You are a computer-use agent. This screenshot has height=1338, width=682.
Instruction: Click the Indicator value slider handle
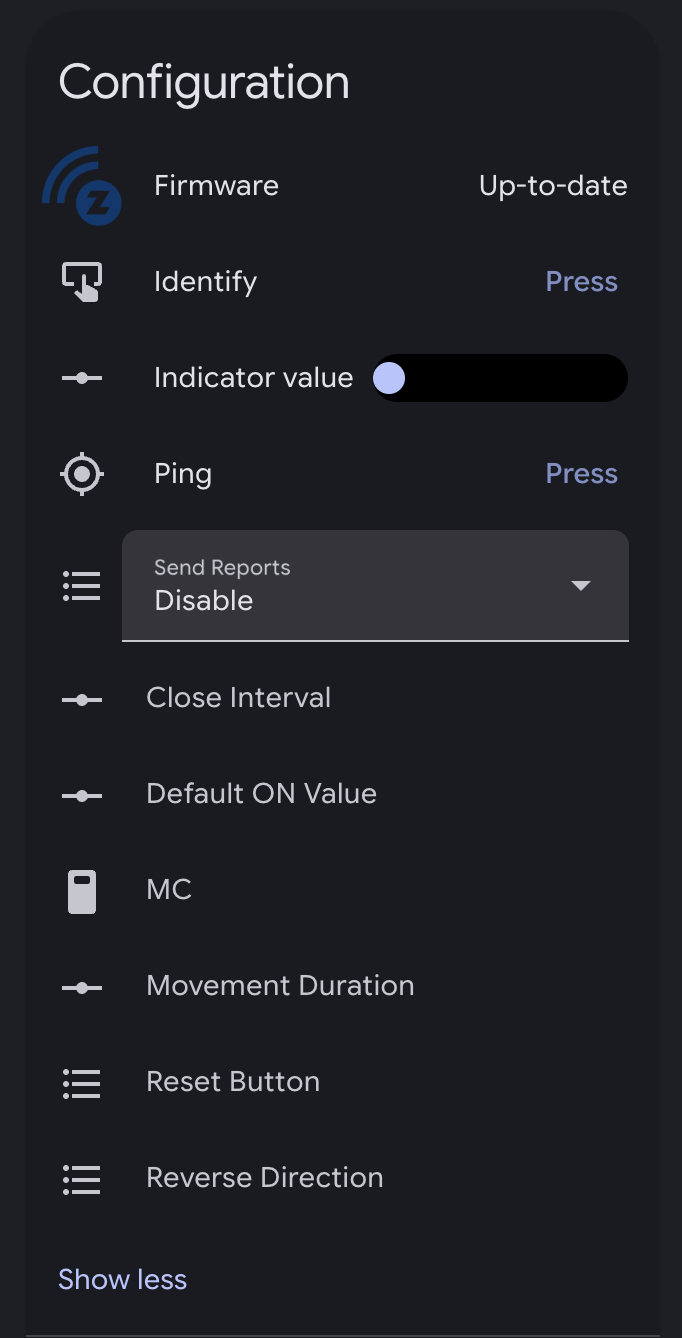tap(388, 378)
